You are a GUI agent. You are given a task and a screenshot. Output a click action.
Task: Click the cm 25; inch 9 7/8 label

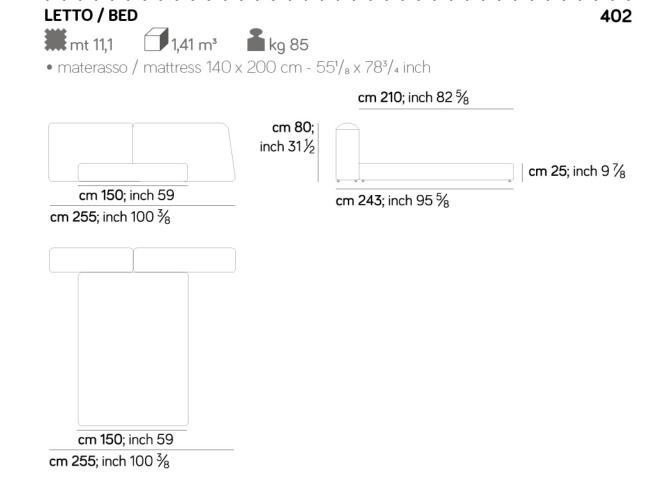coord(577,172)
